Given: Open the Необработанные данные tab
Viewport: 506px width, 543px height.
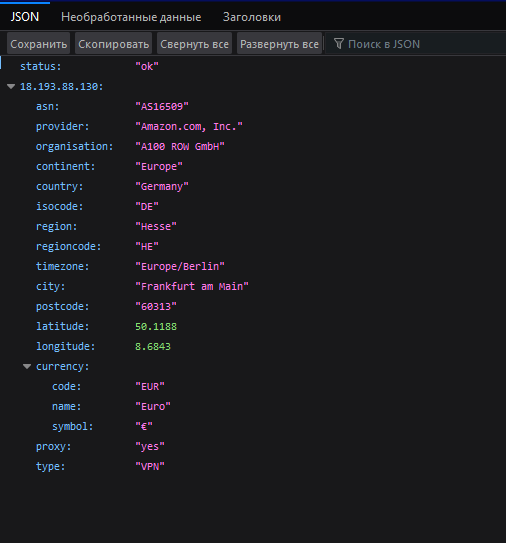Looking at the screenshot, I should coord(131,17).
